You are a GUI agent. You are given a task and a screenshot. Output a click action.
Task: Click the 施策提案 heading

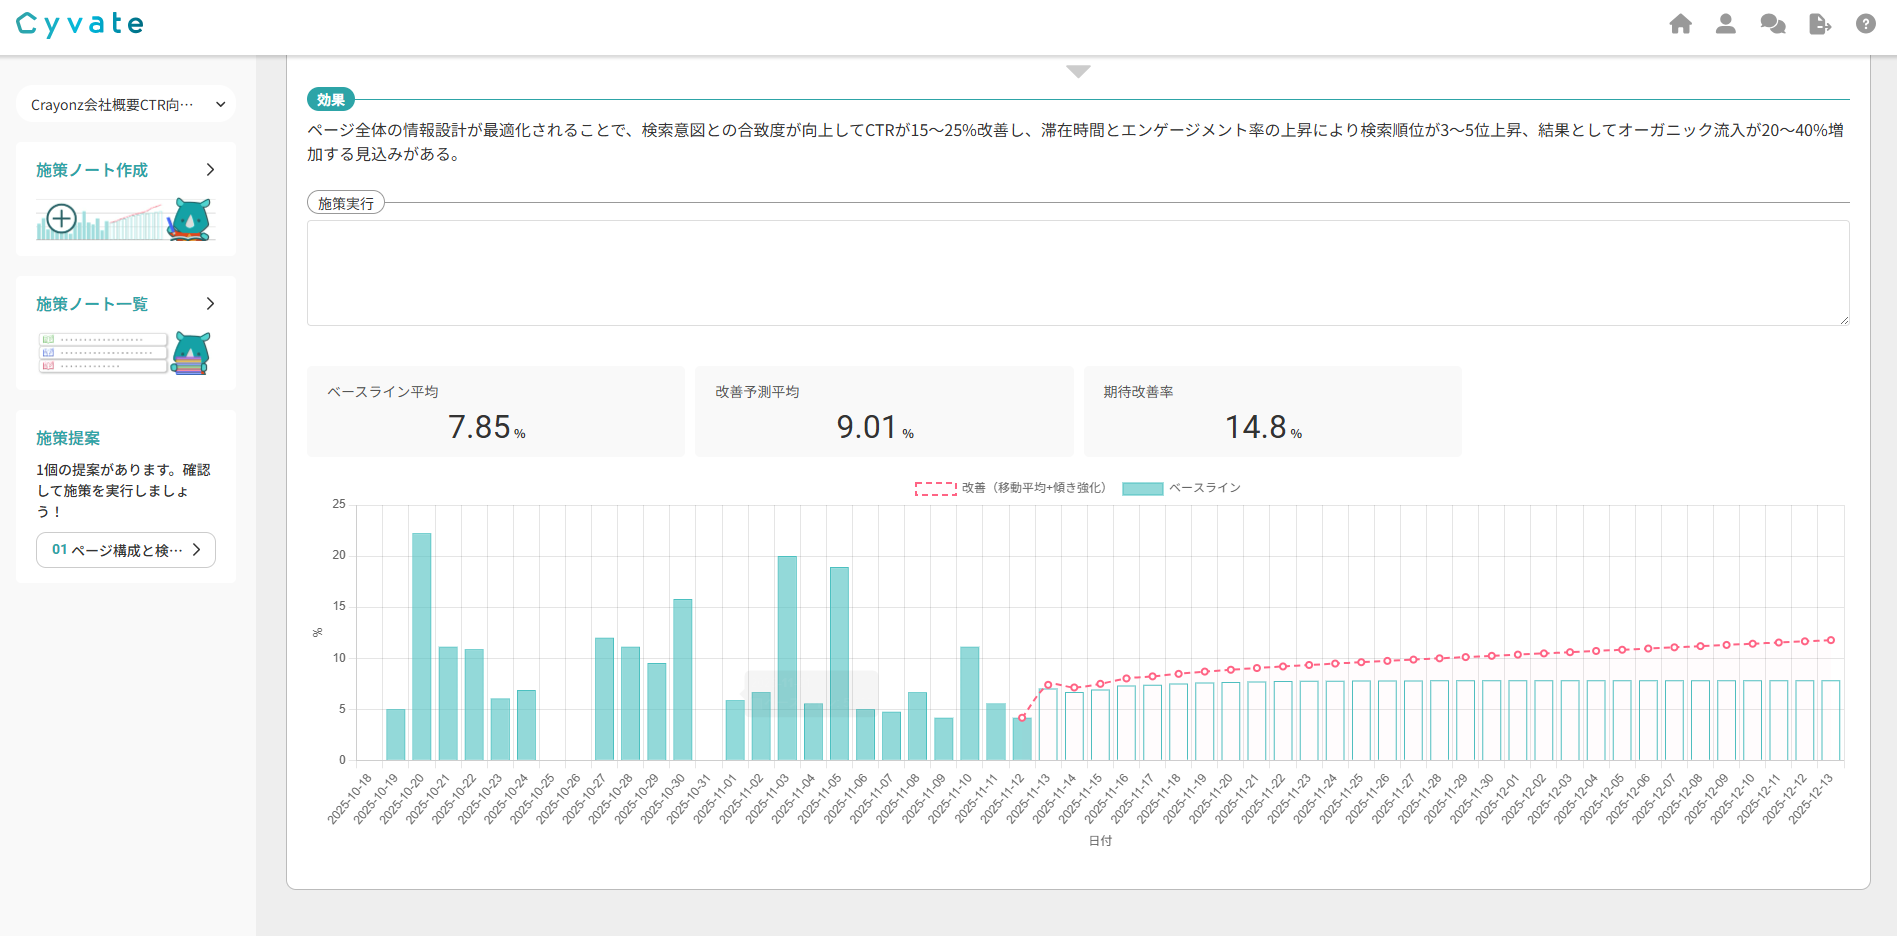68,438
